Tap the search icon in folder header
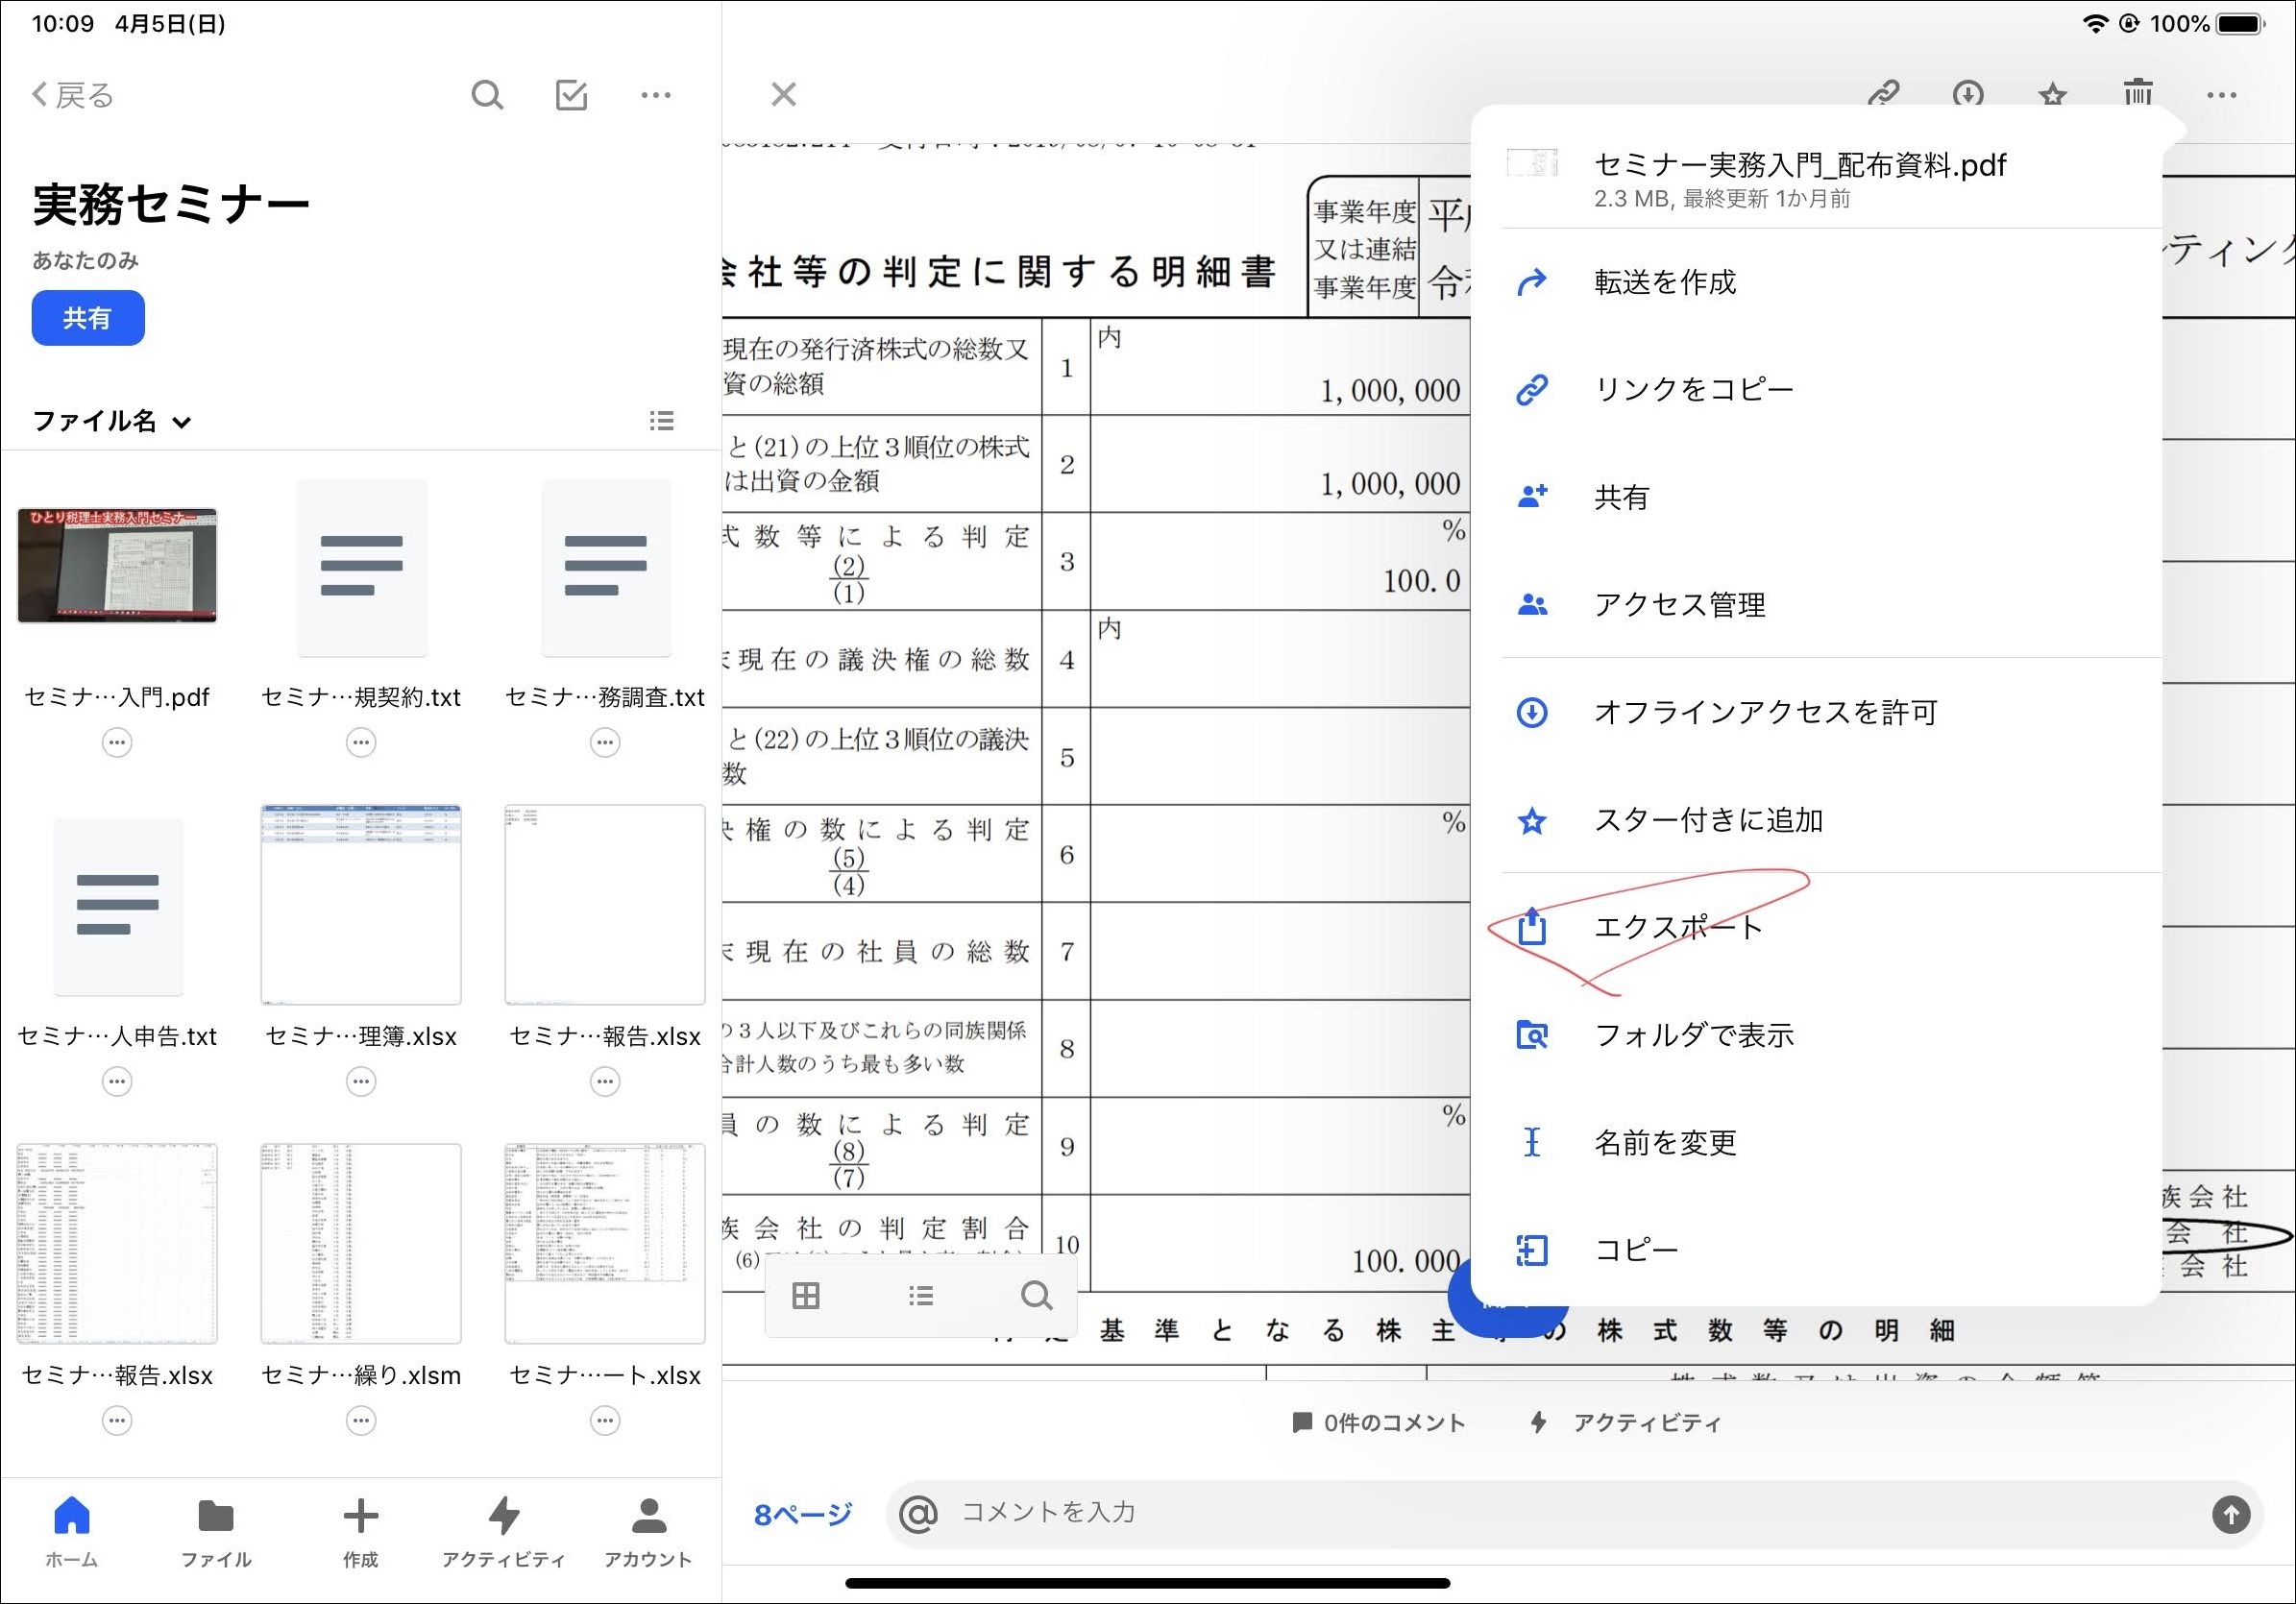 coord(487,95)
